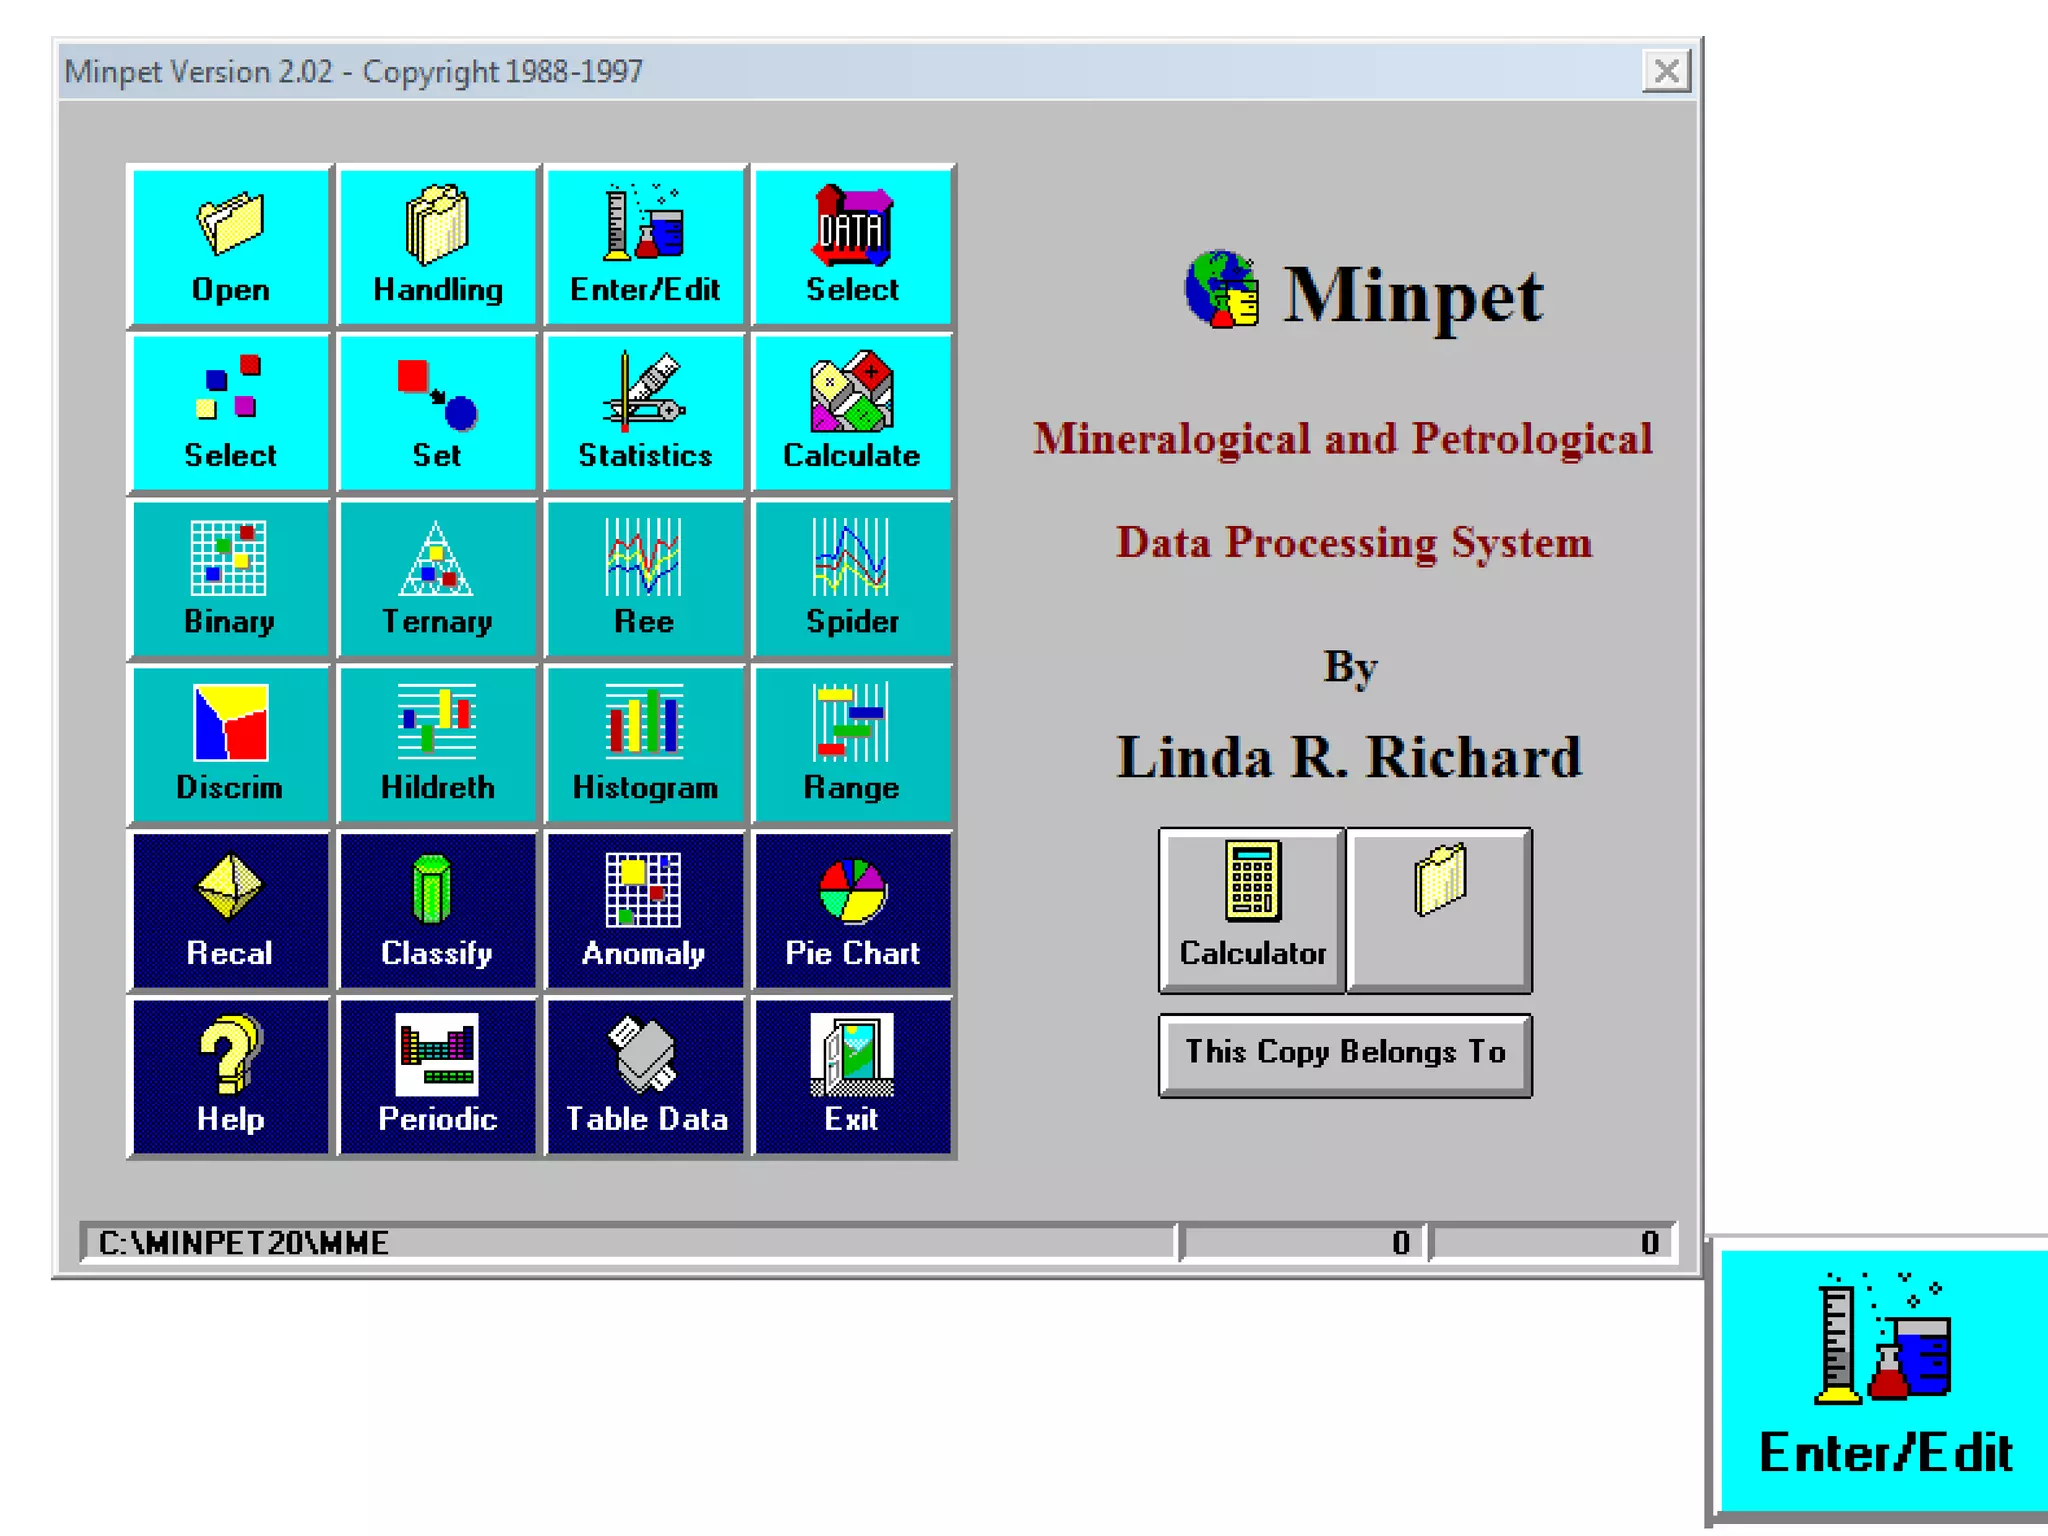
Task: Open the Ternary plot tool
Action: coord(437,578)
